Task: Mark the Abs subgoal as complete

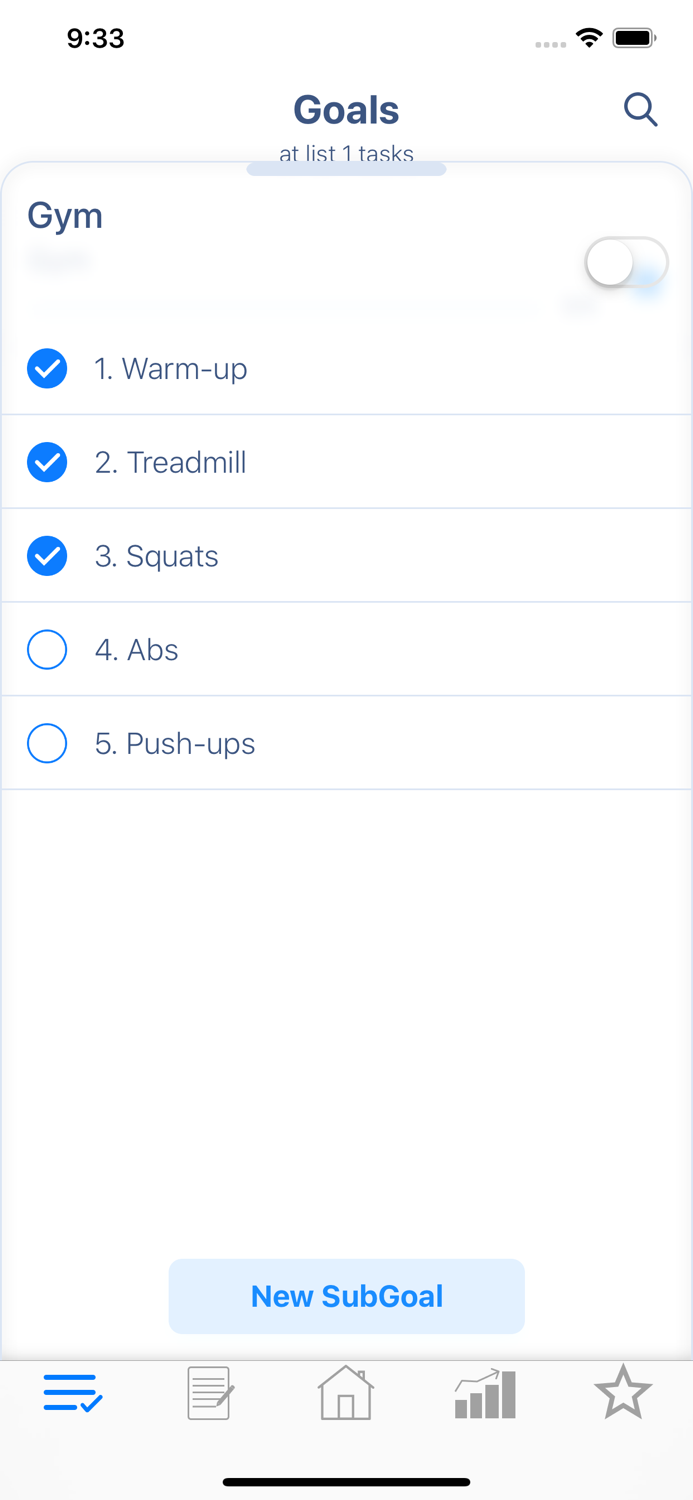Action: pos(46,649)
